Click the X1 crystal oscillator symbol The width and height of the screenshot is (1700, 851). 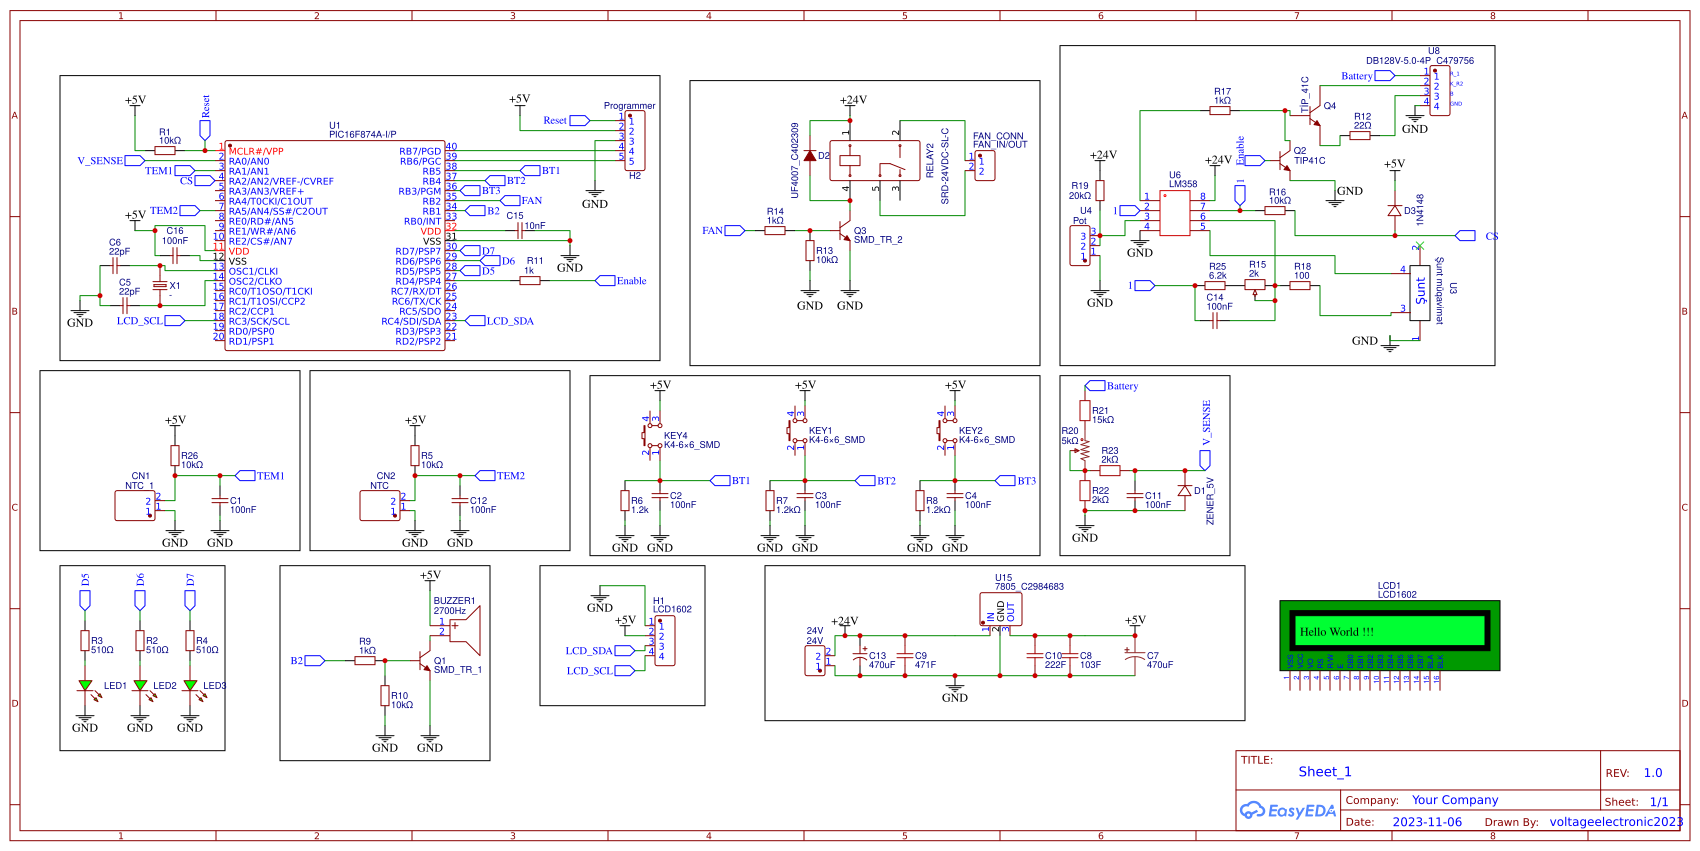click(x=160, y=286)
